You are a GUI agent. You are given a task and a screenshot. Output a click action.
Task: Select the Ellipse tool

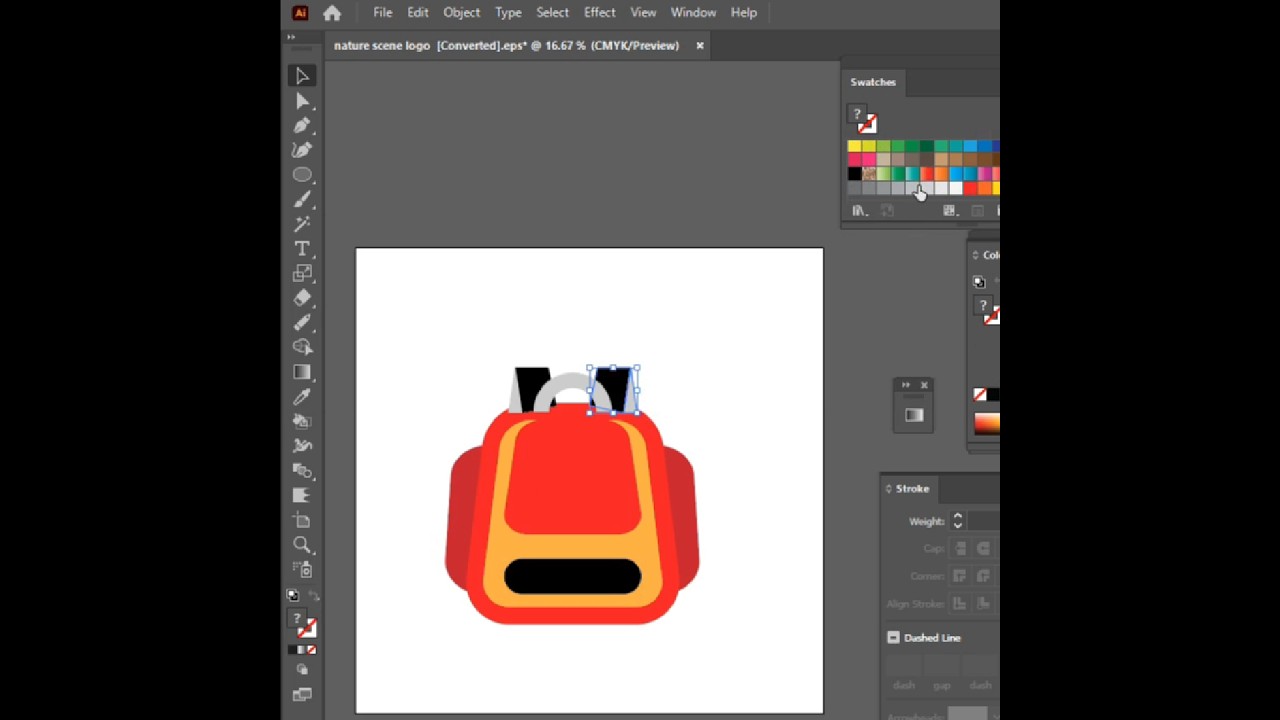click(x=302, y=175)
